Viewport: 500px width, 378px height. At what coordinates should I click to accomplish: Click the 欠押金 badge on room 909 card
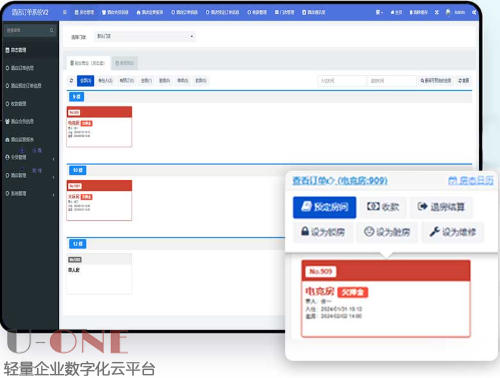353,292
